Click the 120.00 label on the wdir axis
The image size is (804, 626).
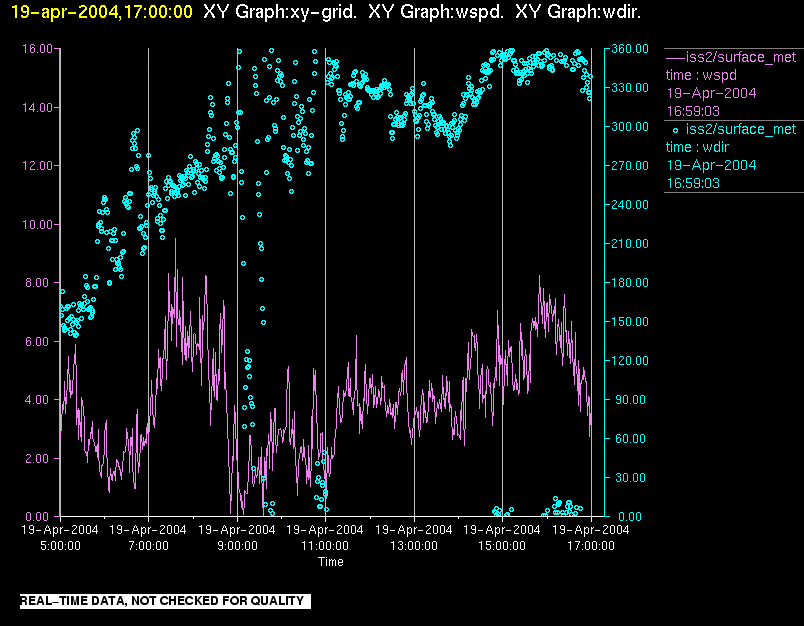pos(630,360)
